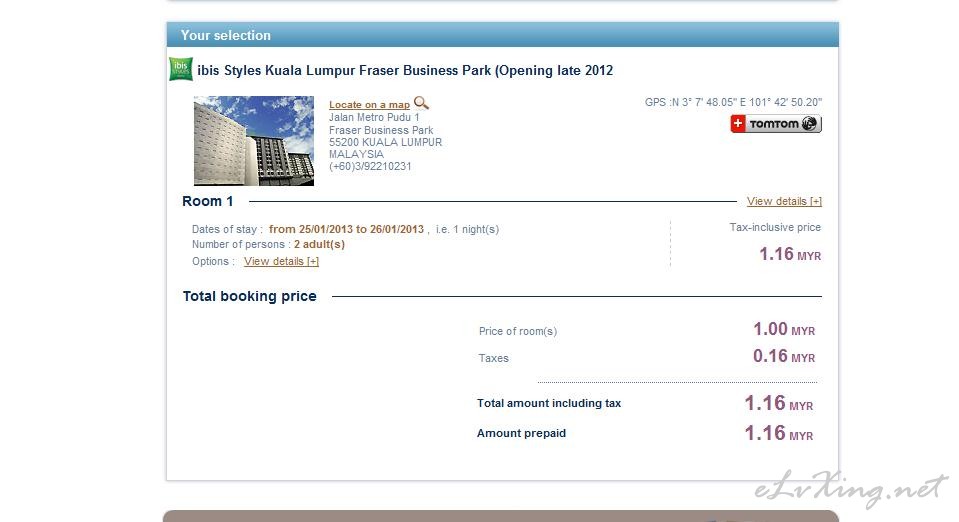Click the Price of room(s) amount 1.00 MYR
The image size is (959, 522).
point(784,329)
